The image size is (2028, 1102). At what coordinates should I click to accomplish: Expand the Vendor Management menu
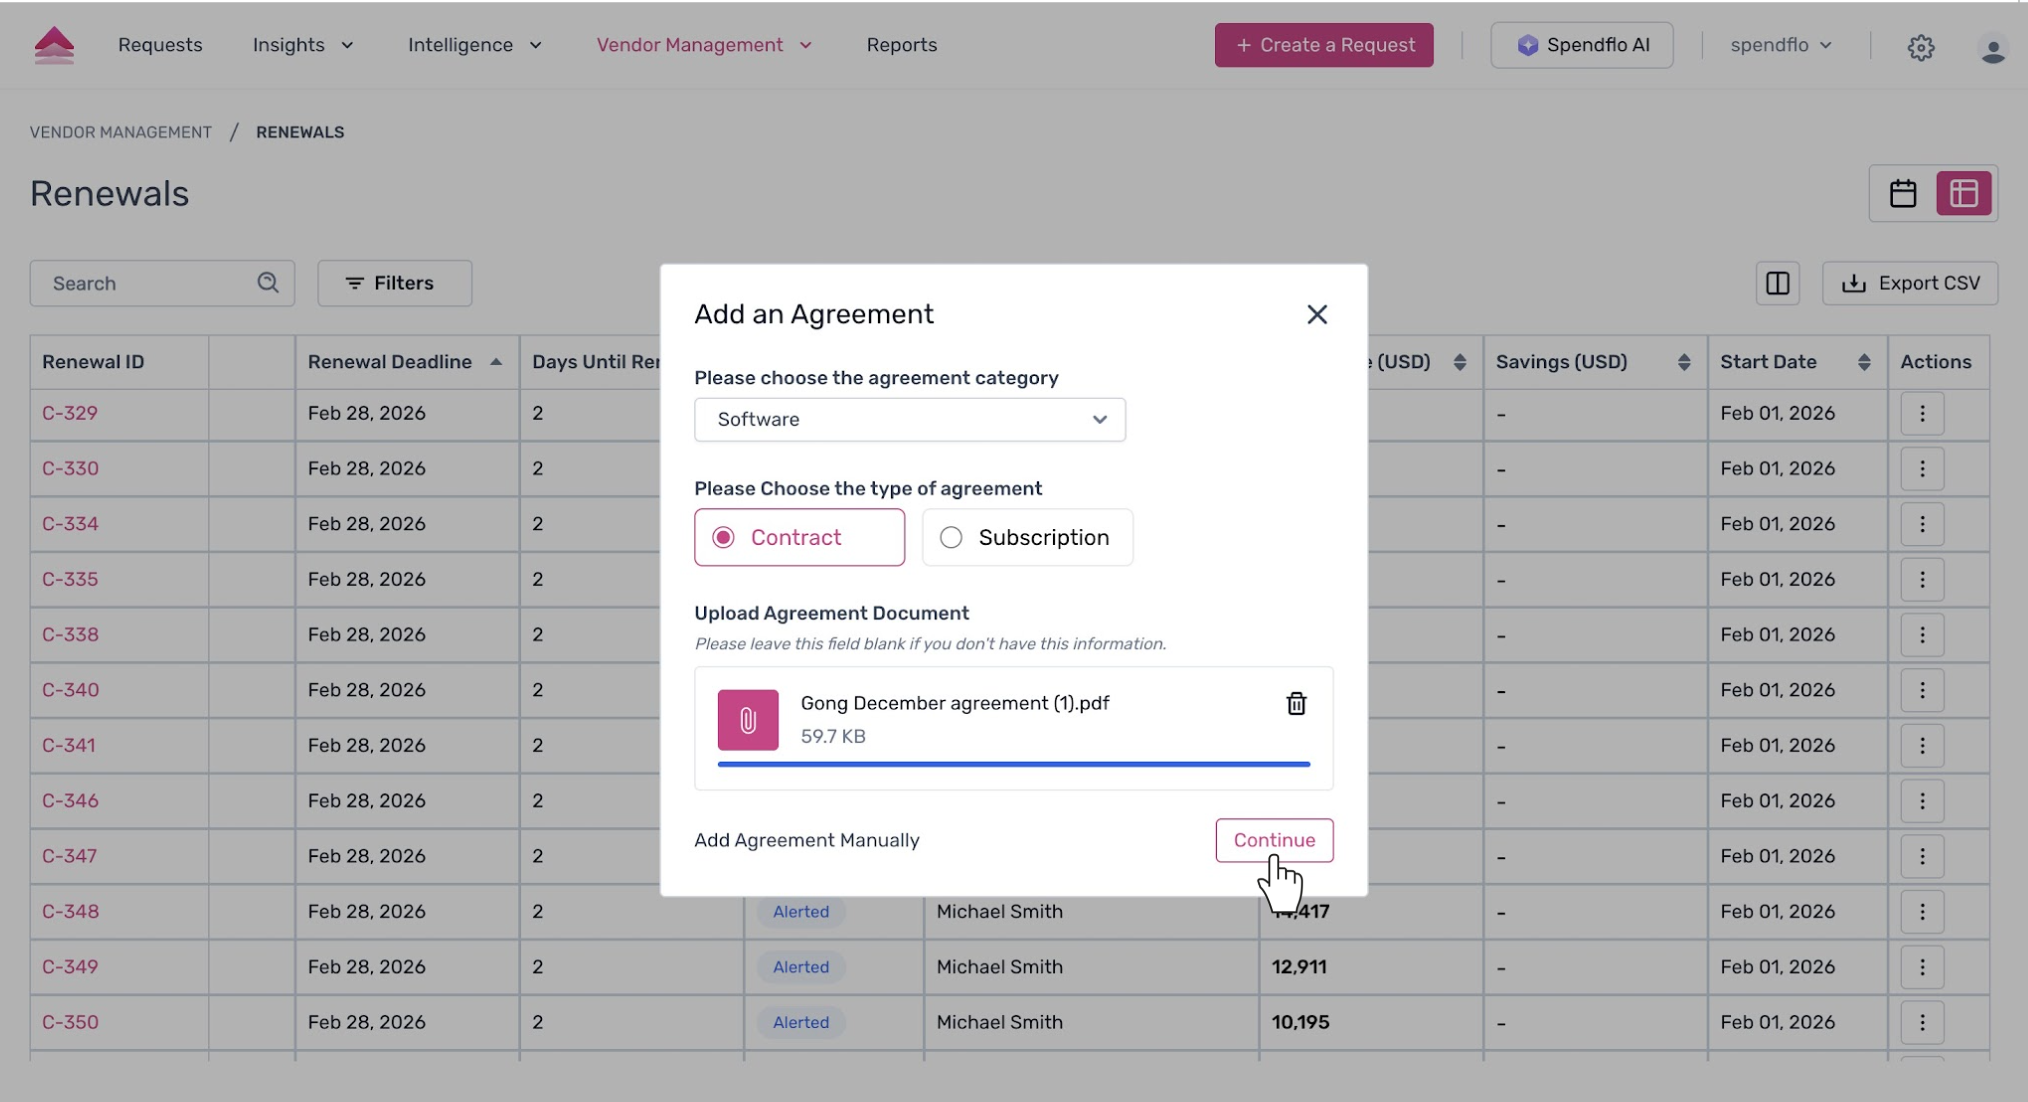pos(703,45)
